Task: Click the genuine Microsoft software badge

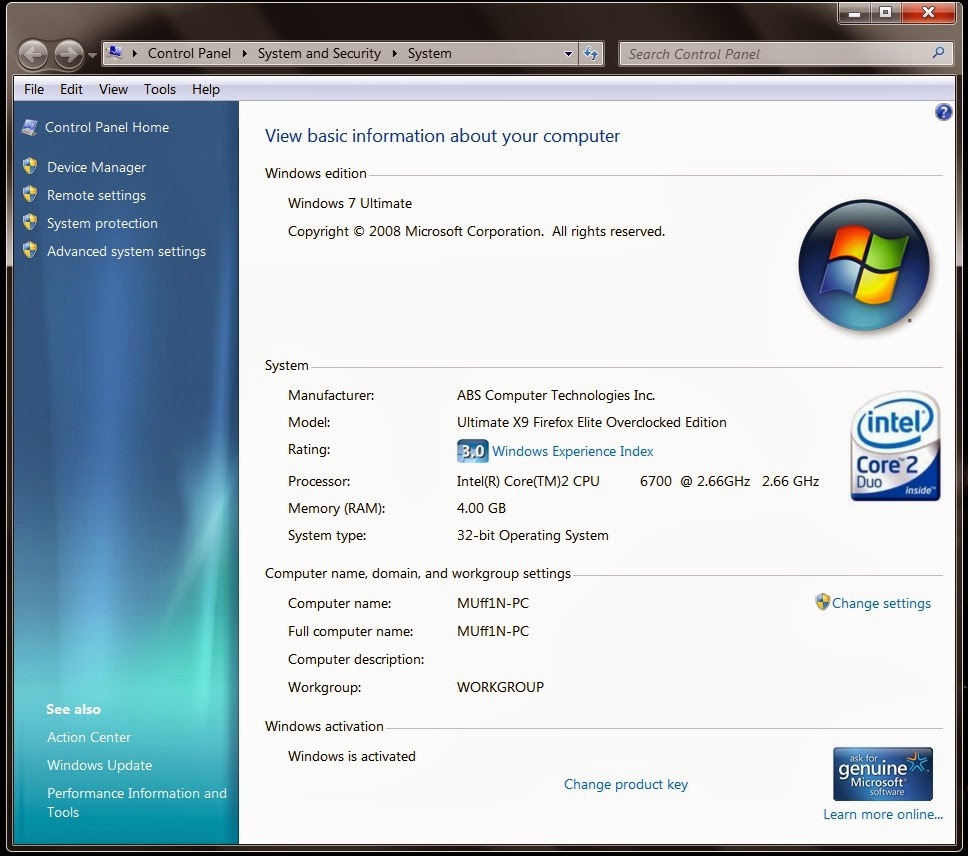Action: tap(883, 774)
